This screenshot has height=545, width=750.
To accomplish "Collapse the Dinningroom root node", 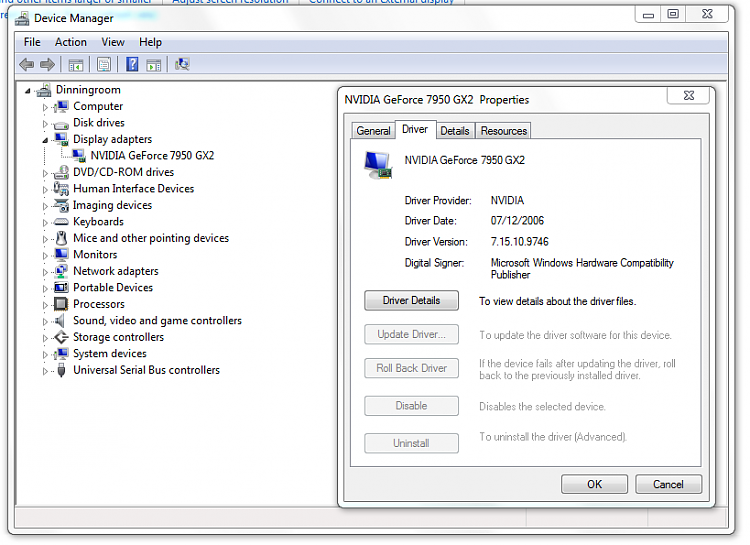I will (x=28, y=90).
